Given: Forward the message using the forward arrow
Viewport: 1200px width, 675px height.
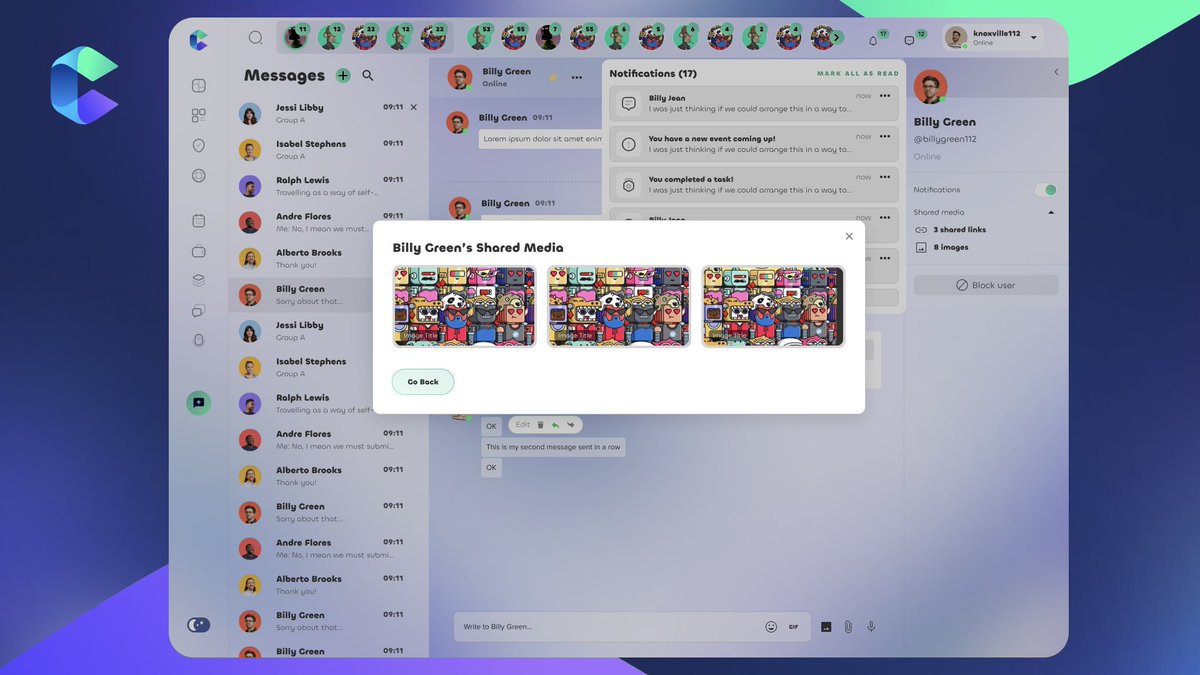Looking at the screenshot, I should click(570, 425).
